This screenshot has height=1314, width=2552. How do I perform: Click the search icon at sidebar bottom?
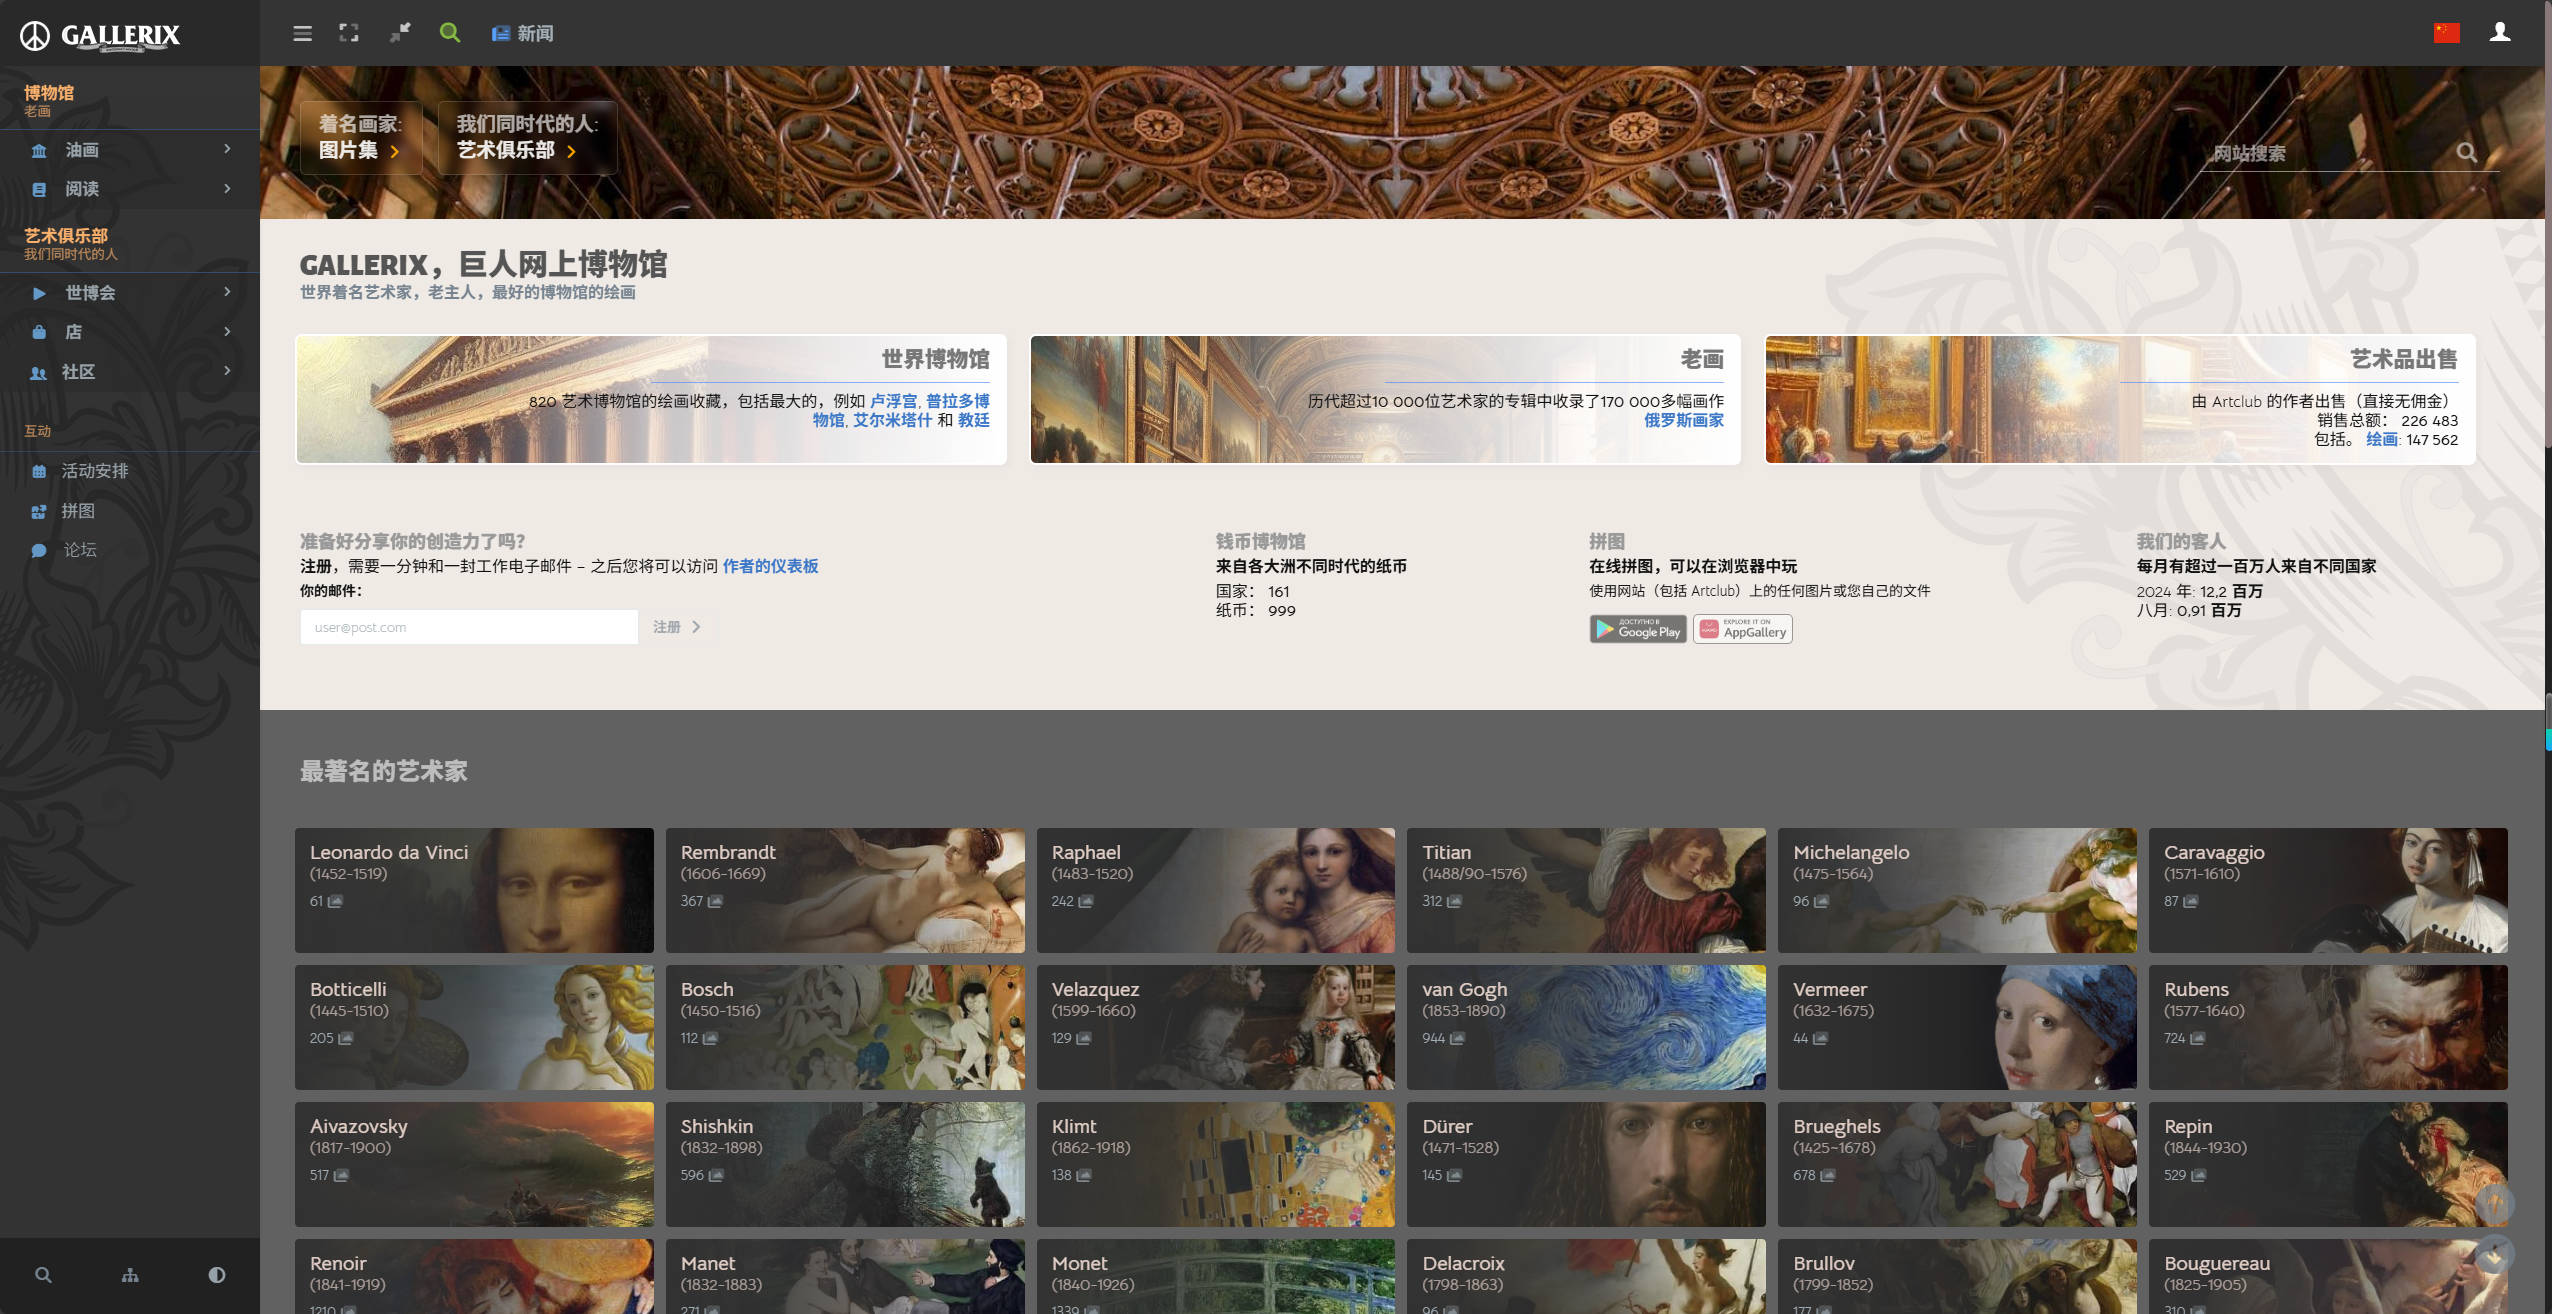43,1275
